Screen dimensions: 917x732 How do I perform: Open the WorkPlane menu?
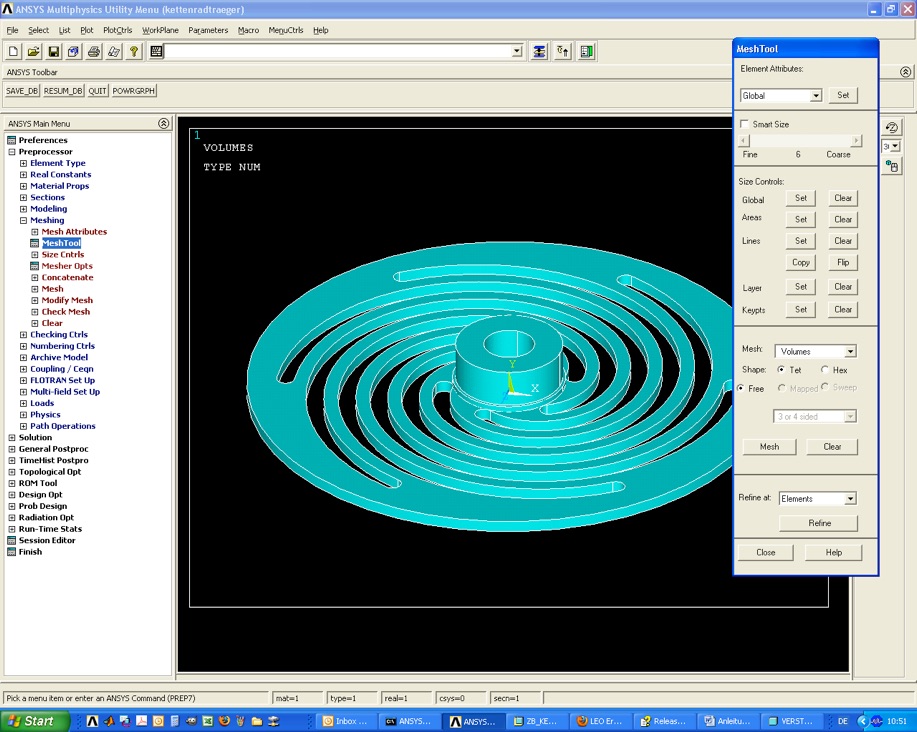click(160, 30)
